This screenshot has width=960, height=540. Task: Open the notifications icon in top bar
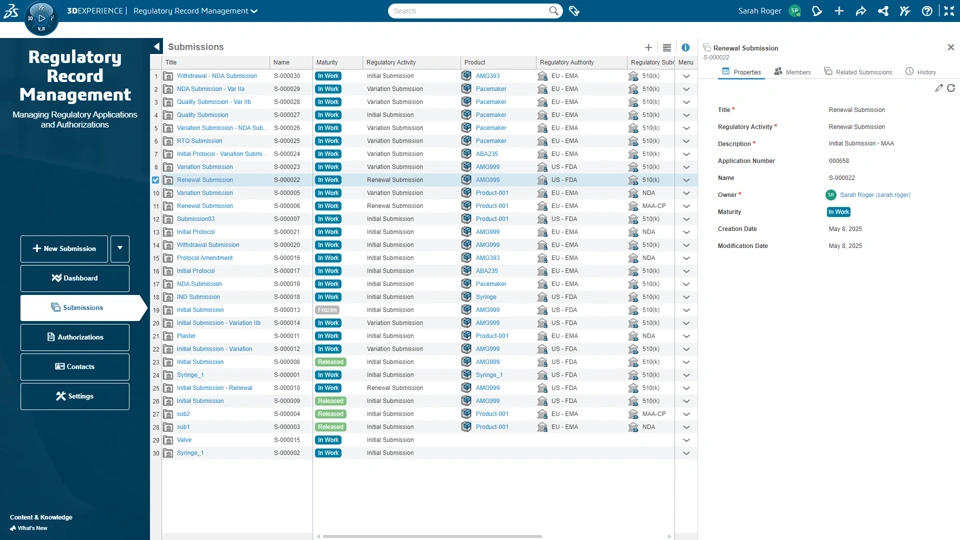click(x=817, y=11)
